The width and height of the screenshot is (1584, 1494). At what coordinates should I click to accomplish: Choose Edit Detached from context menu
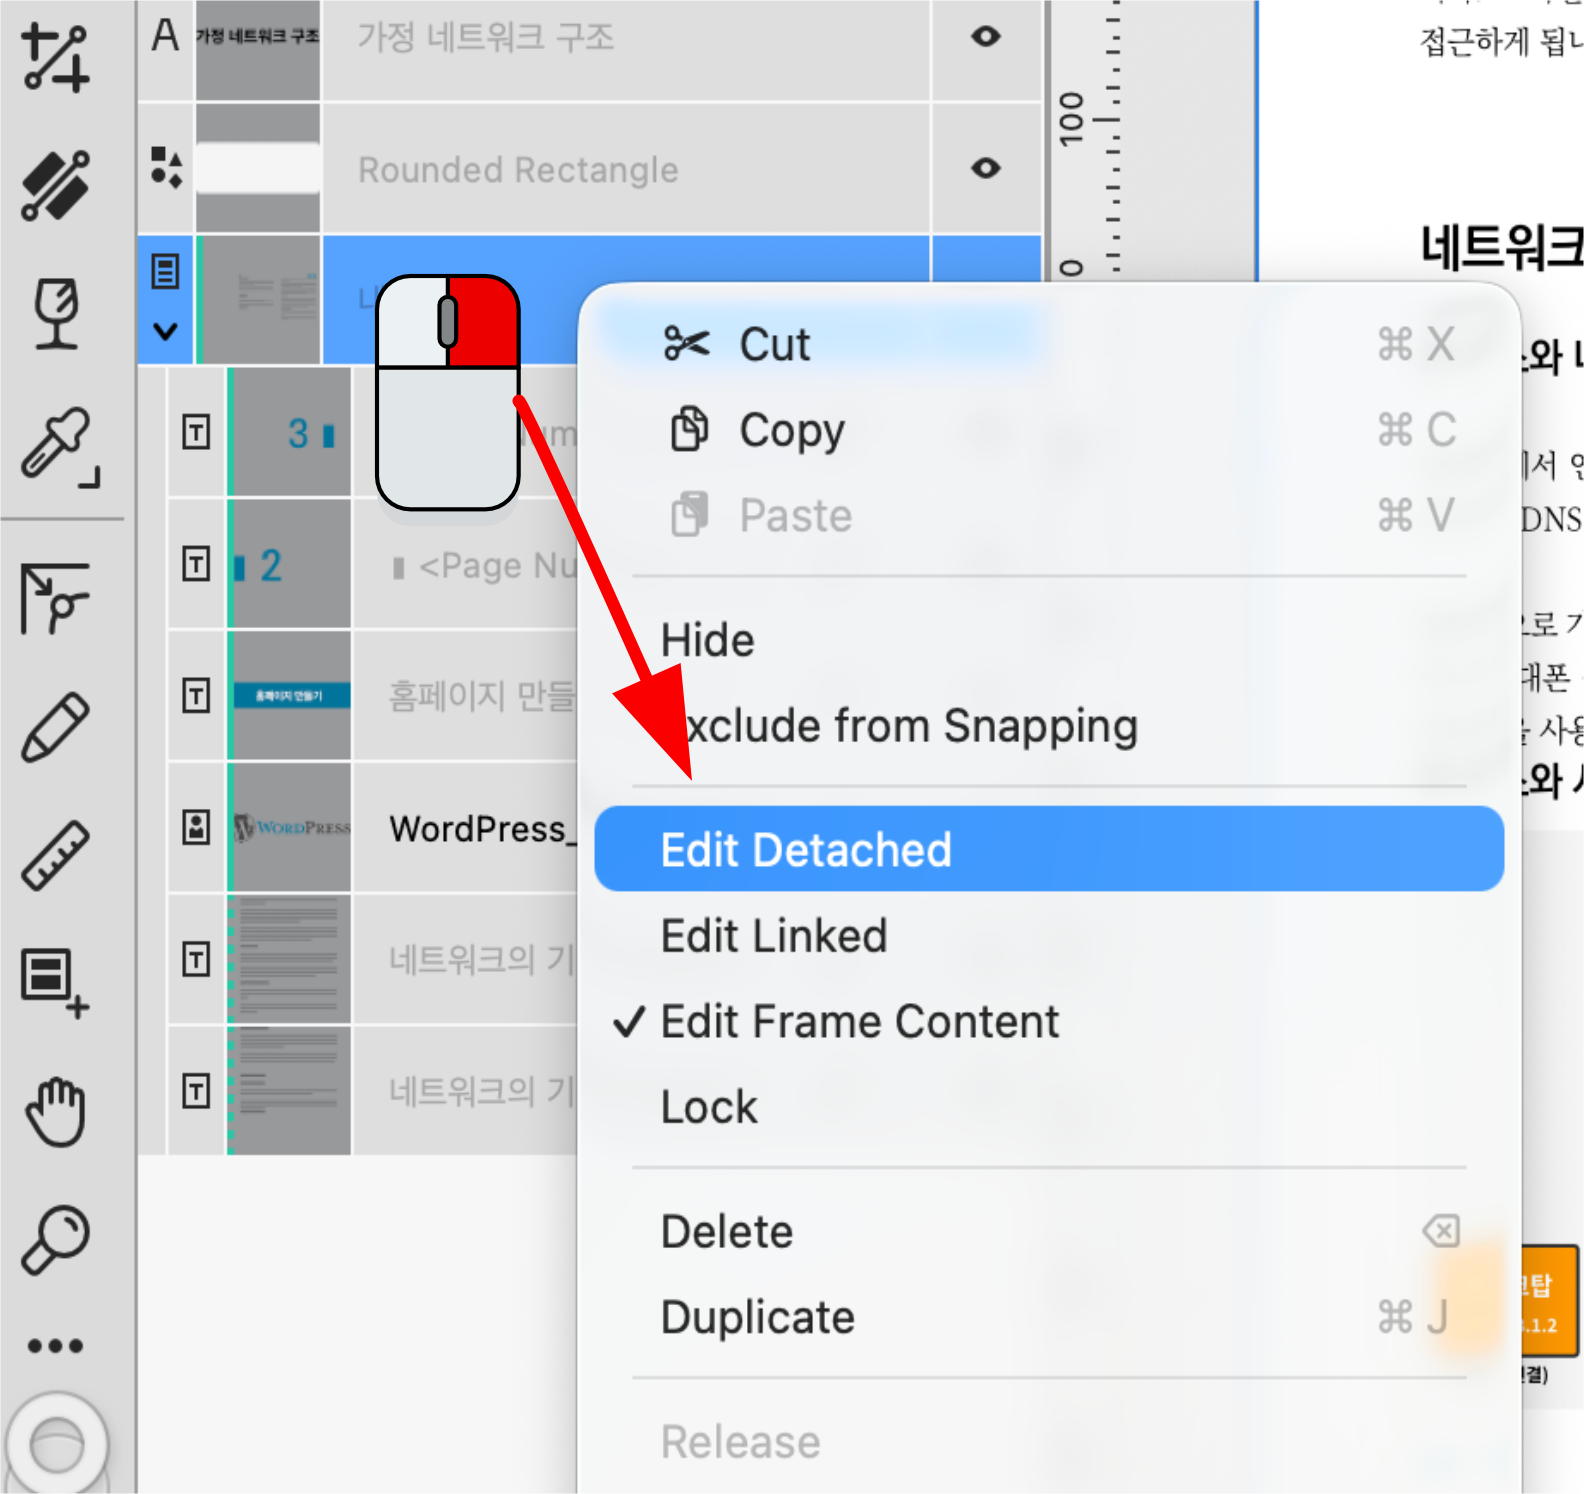(x=806, y=850)
